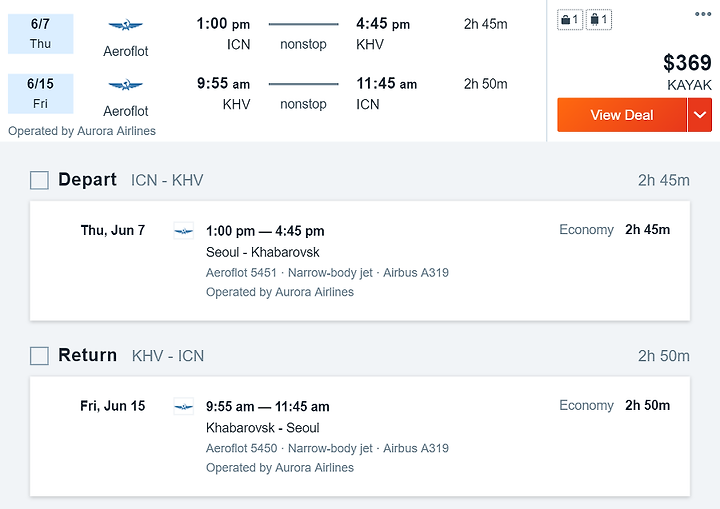Open the three-dot more options menu

[703, 14]
